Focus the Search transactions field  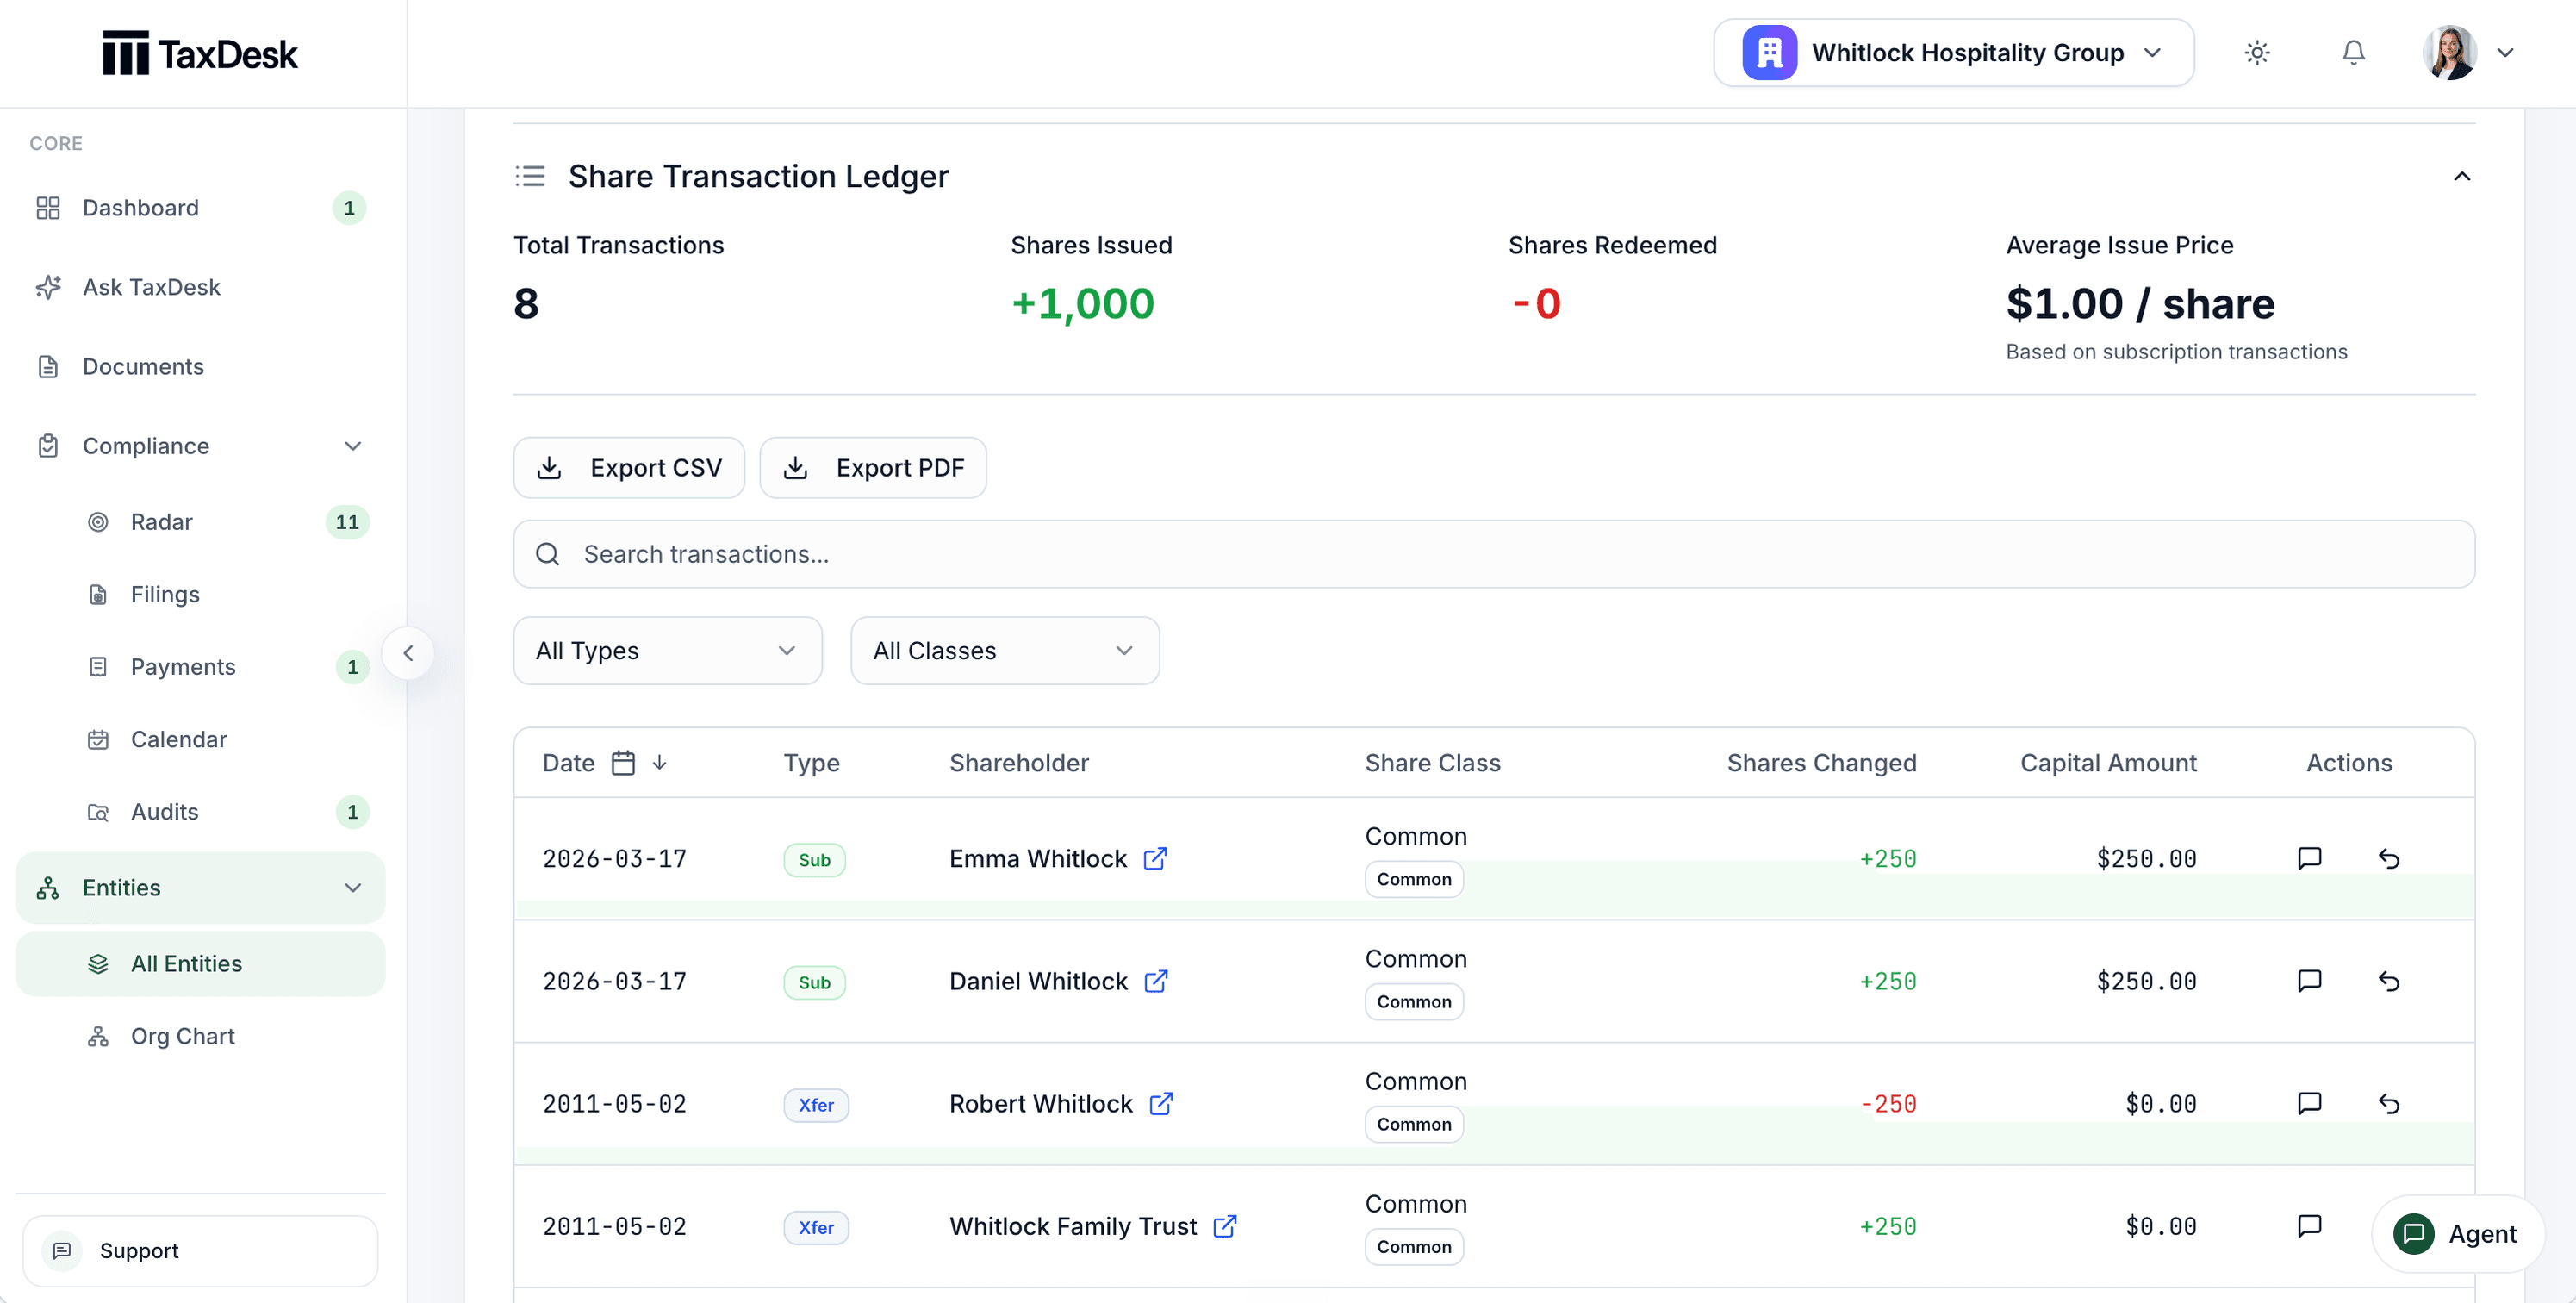(x=1494, y=554)
